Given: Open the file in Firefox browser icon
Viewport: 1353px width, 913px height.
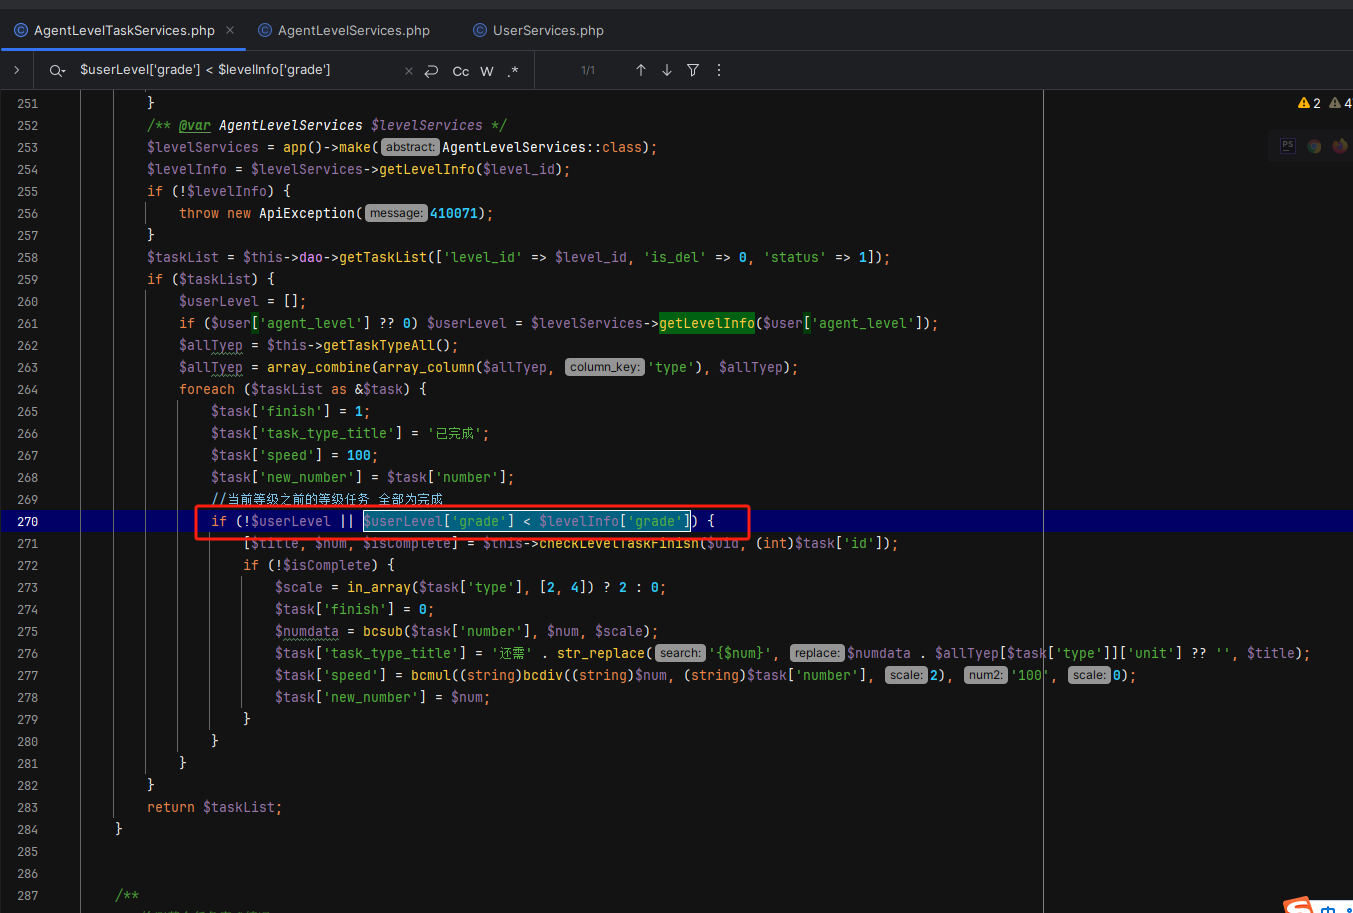Looking at the screenshot, I should 1340,146.
